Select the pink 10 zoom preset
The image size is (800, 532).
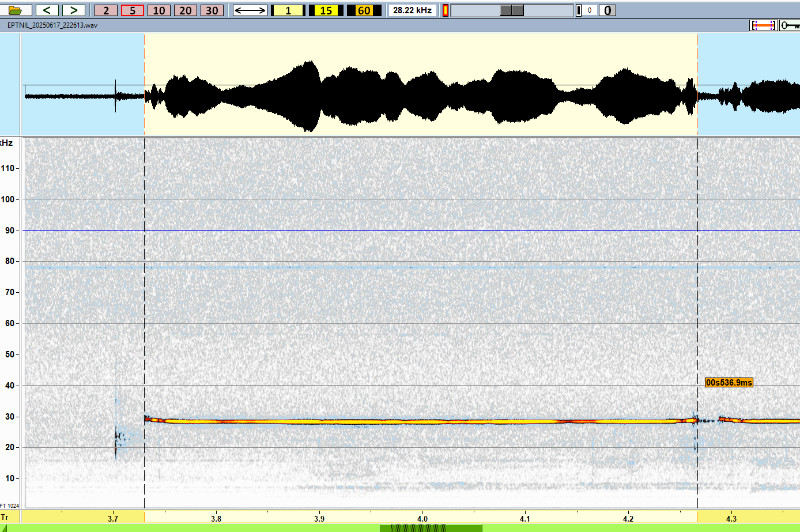159,10
